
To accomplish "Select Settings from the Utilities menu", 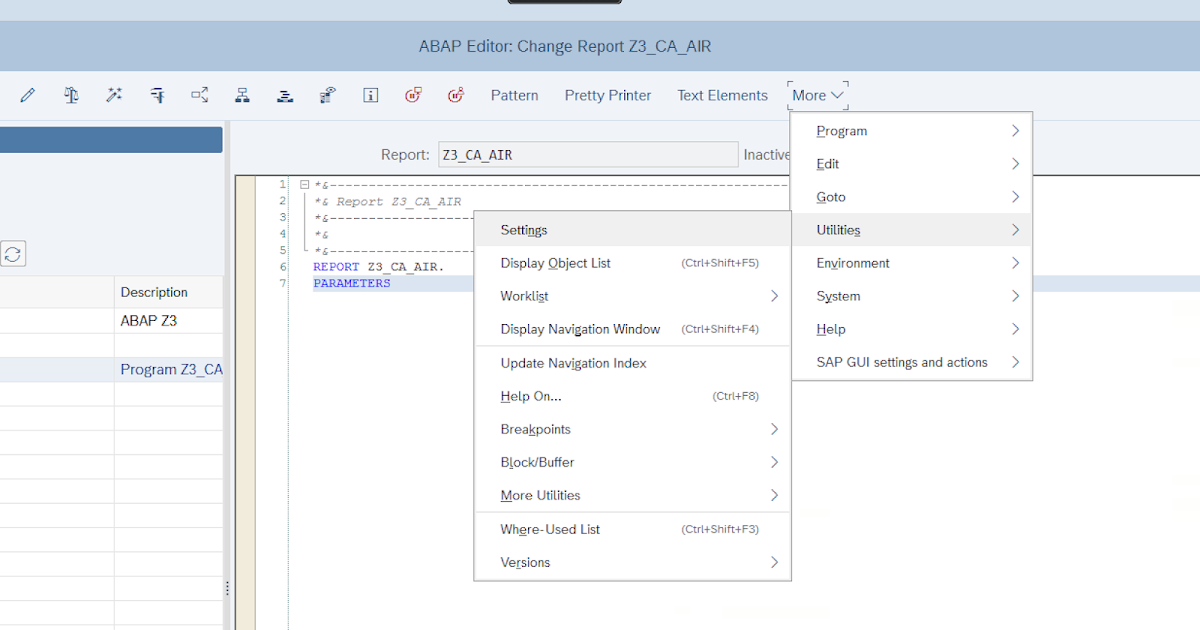I will pyautogui.click(x=524, y=229).
